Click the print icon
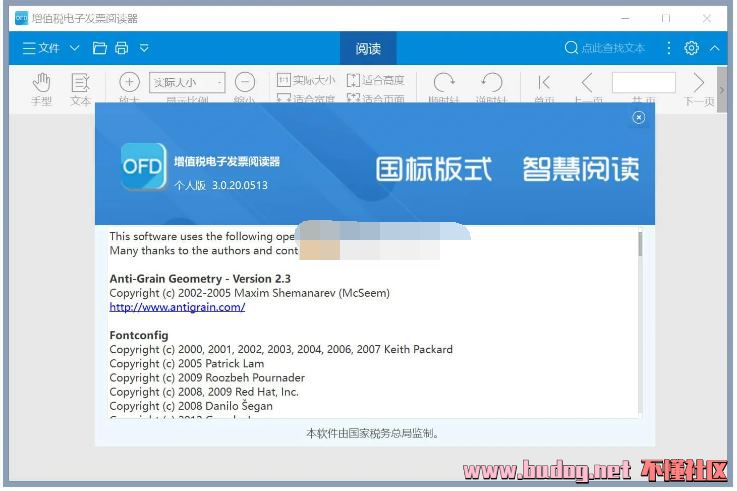The height and width of the screenshot is (491, 737). [x=122, y=48]
